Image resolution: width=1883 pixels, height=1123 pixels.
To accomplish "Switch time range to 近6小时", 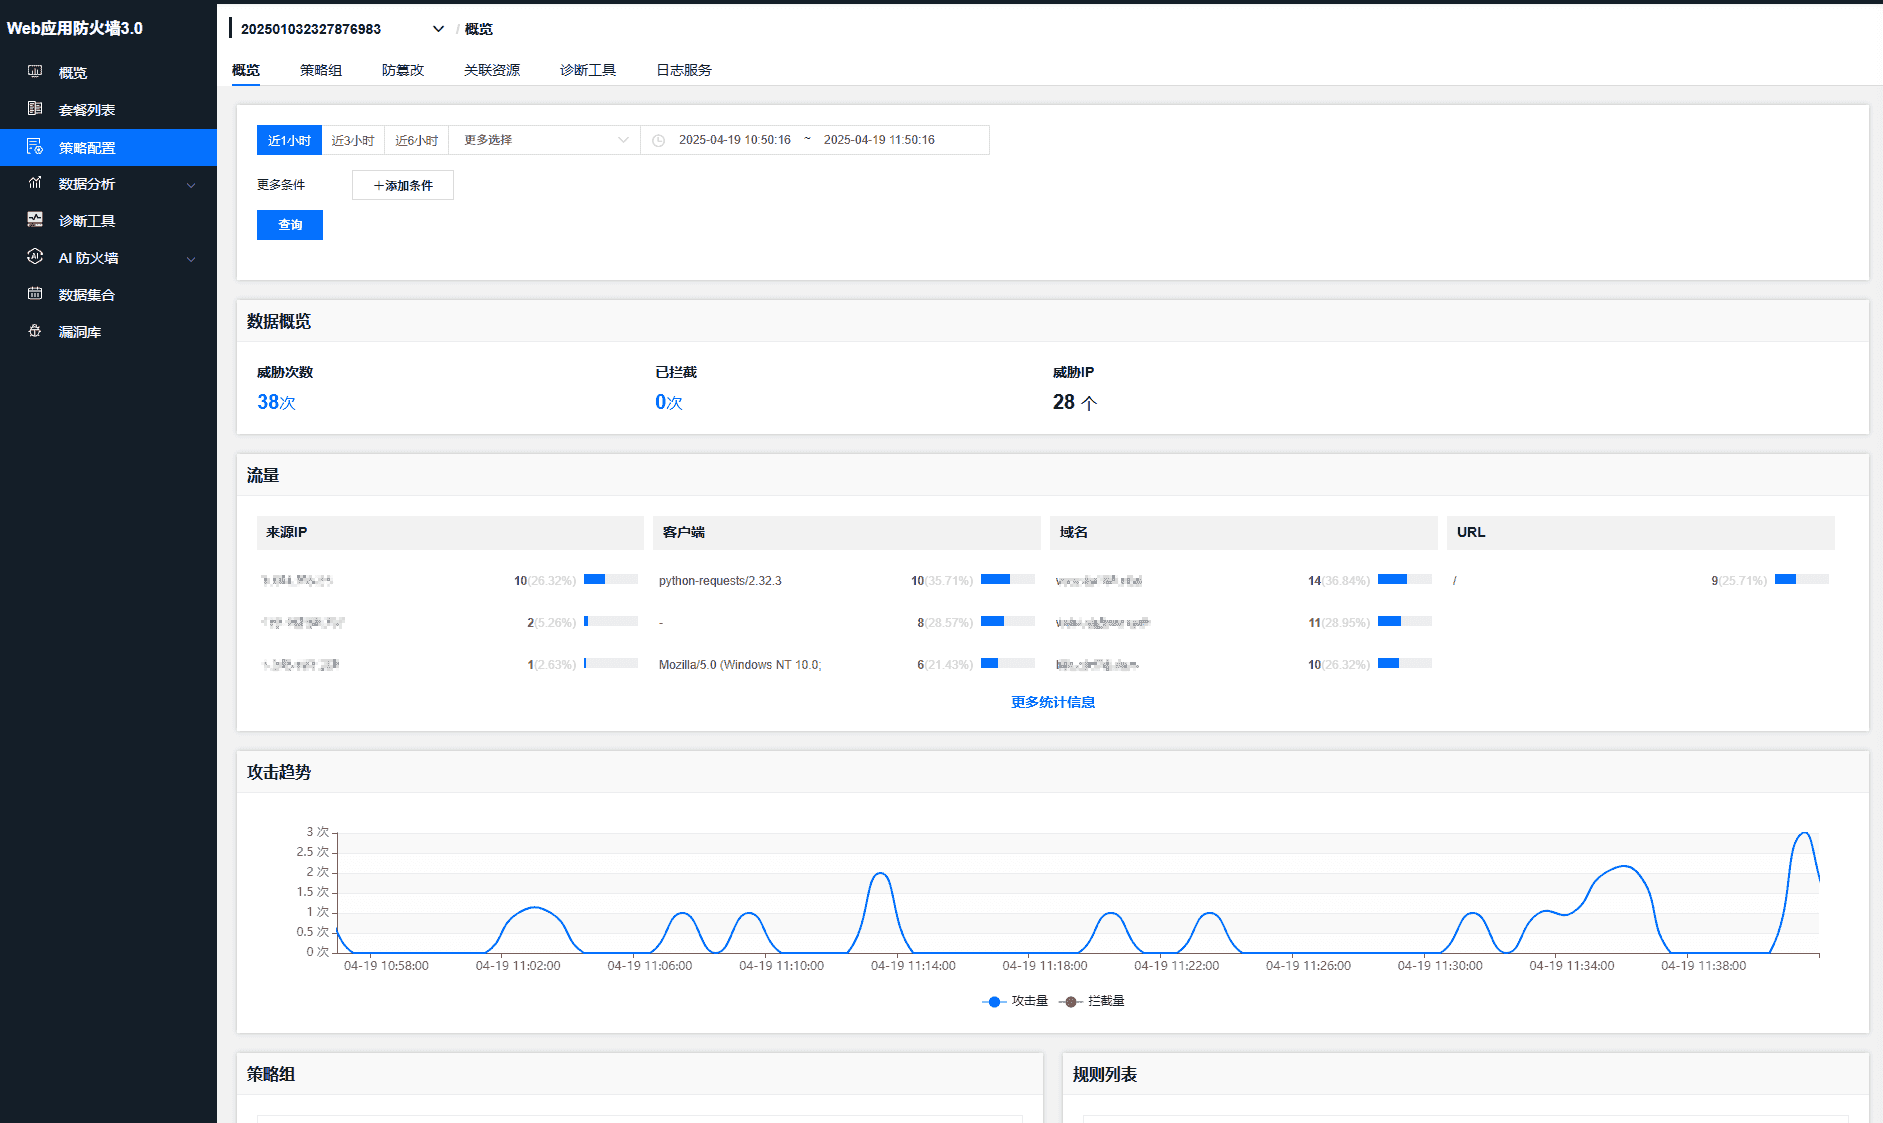I will (416, 140).
